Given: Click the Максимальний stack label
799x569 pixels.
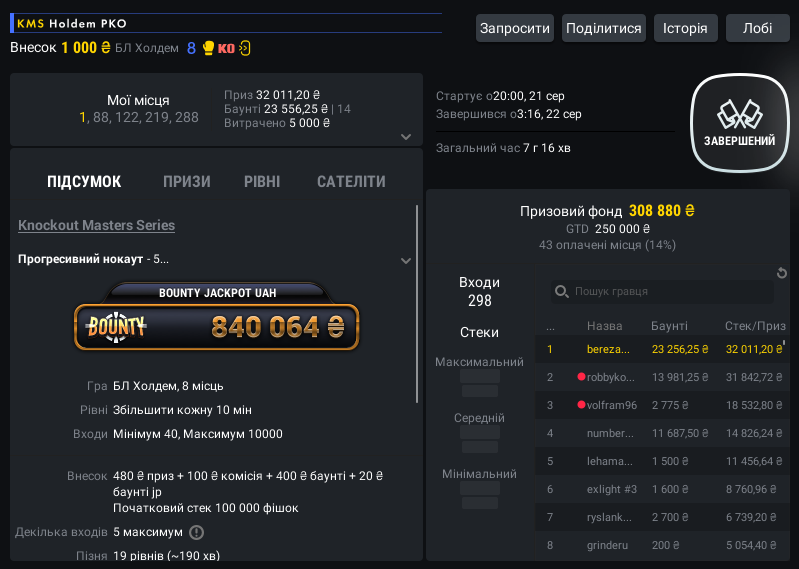Looking at the screenshot, I should pos(480,362).
